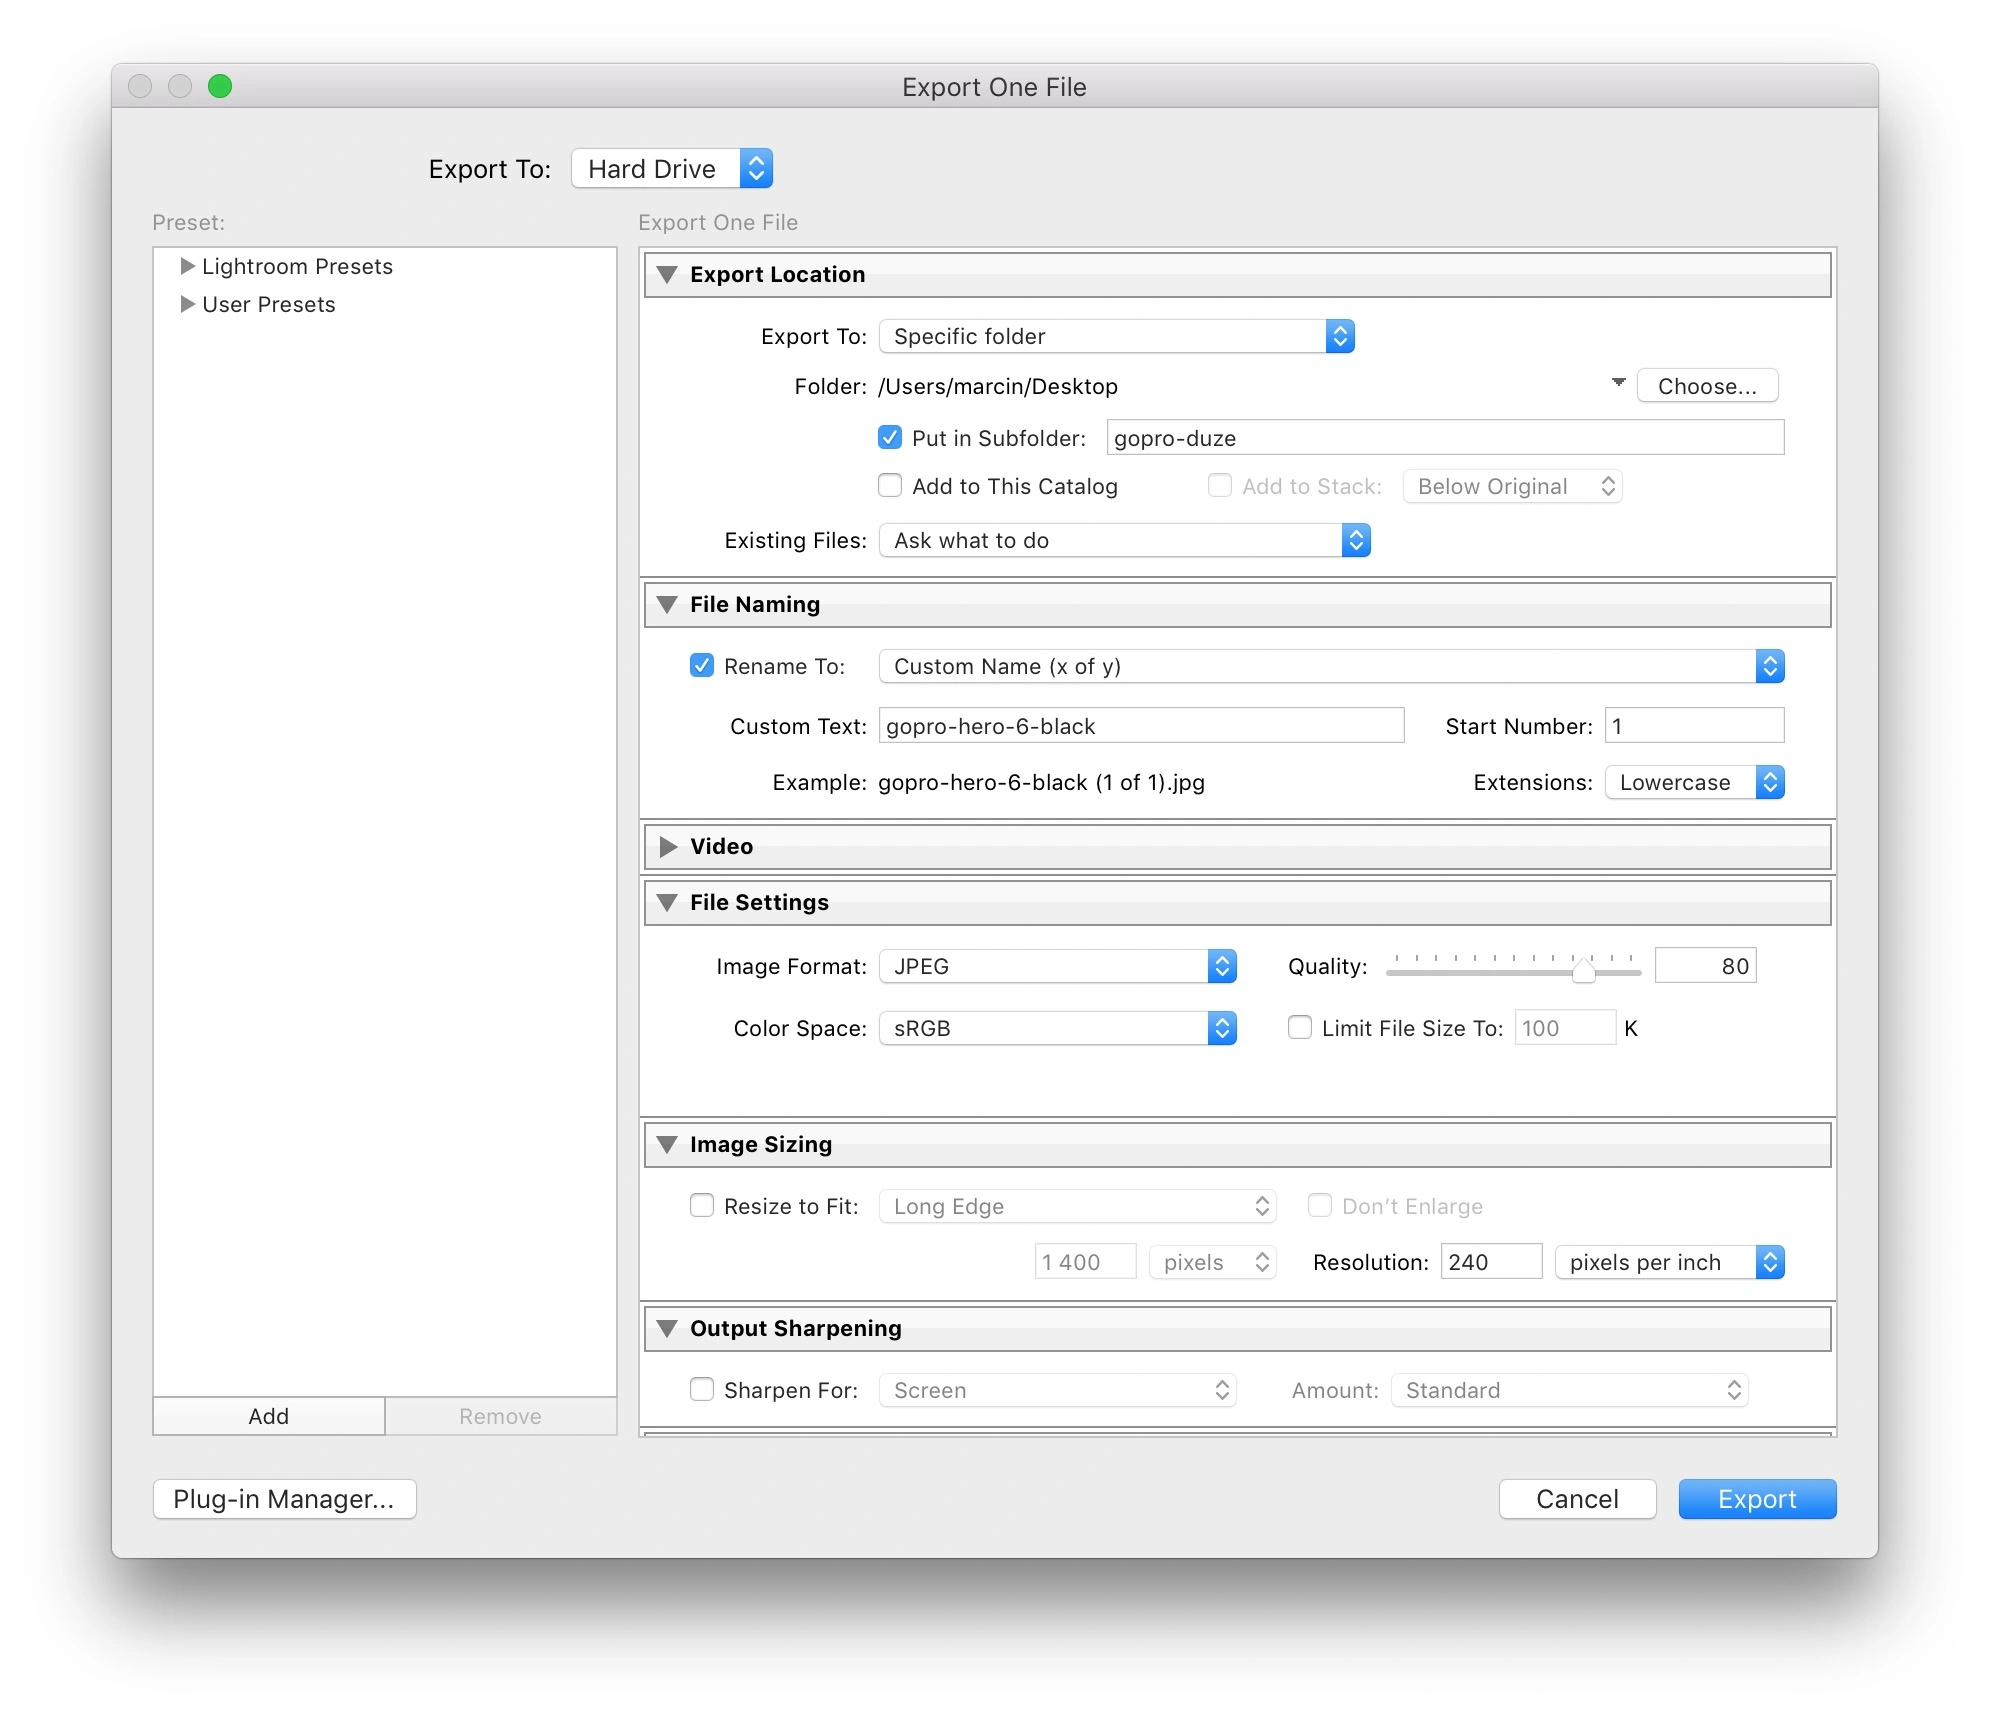Enable Limit File Size To
This screenshot has height=1718, width=1990.
pos(1300,1028)
